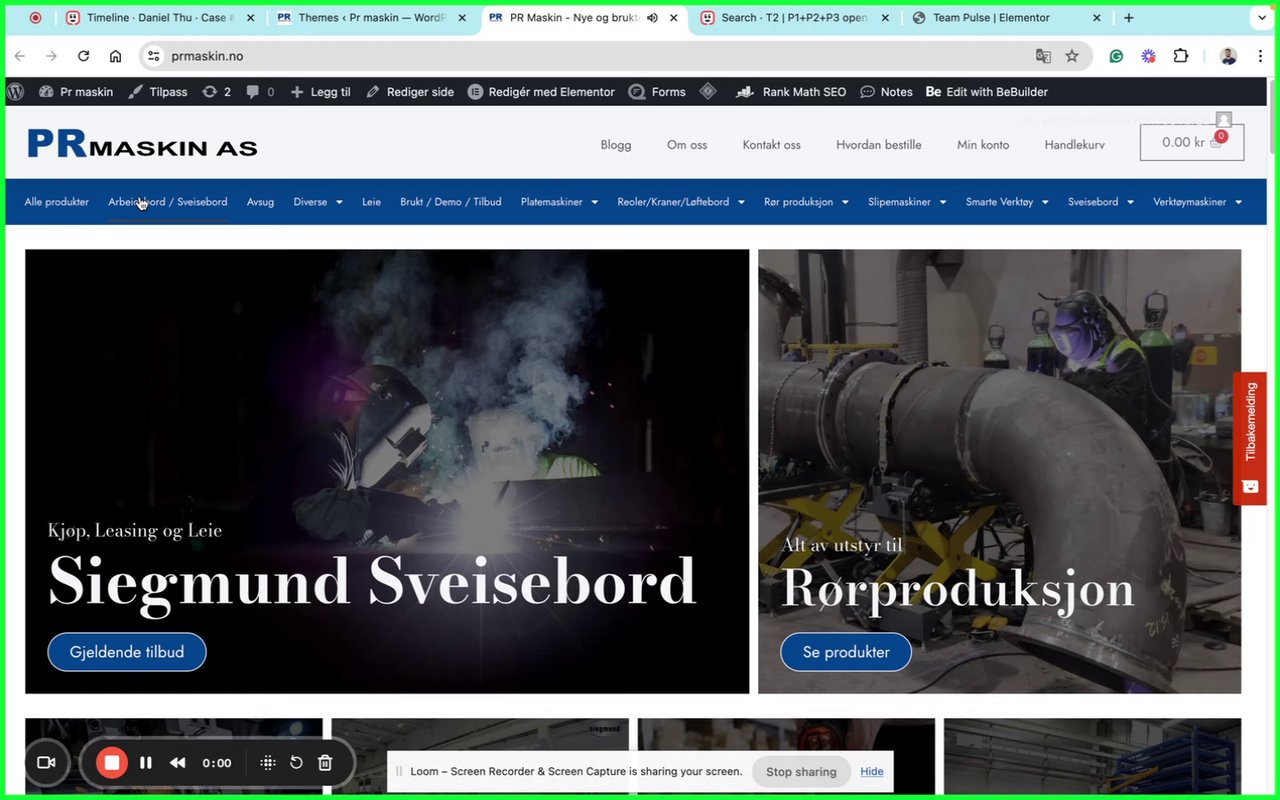
Task: Click the PR Maskin AS logo
Action: 142,144
